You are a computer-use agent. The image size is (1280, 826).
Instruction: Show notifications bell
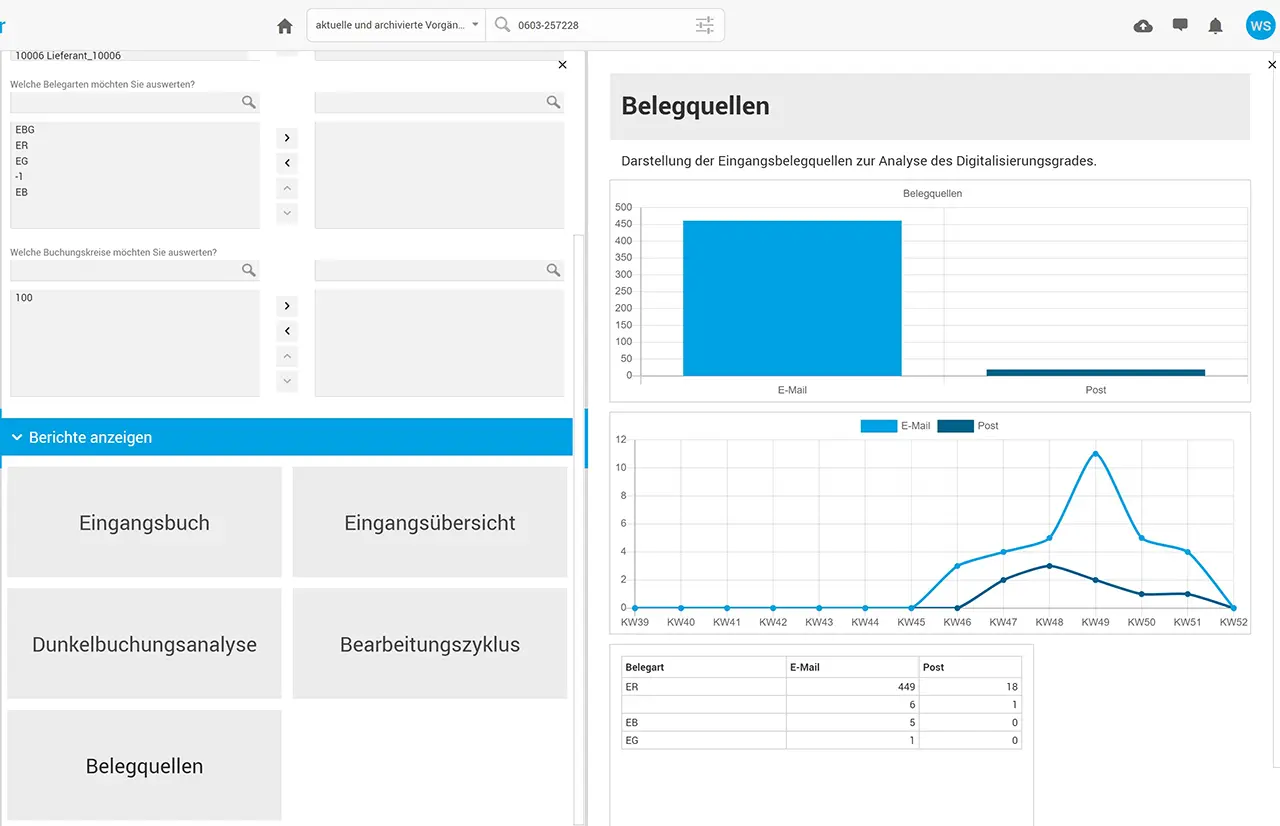point(1216,26)
